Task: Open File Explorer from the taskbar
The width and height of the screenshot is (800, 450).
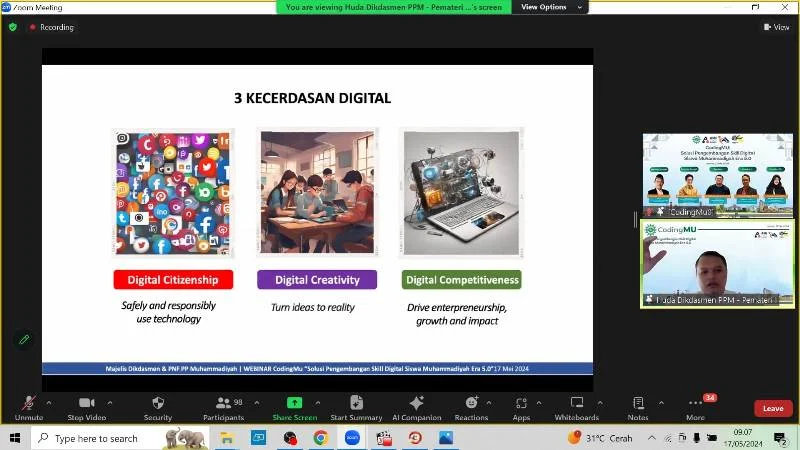Action: click(227, 438)
